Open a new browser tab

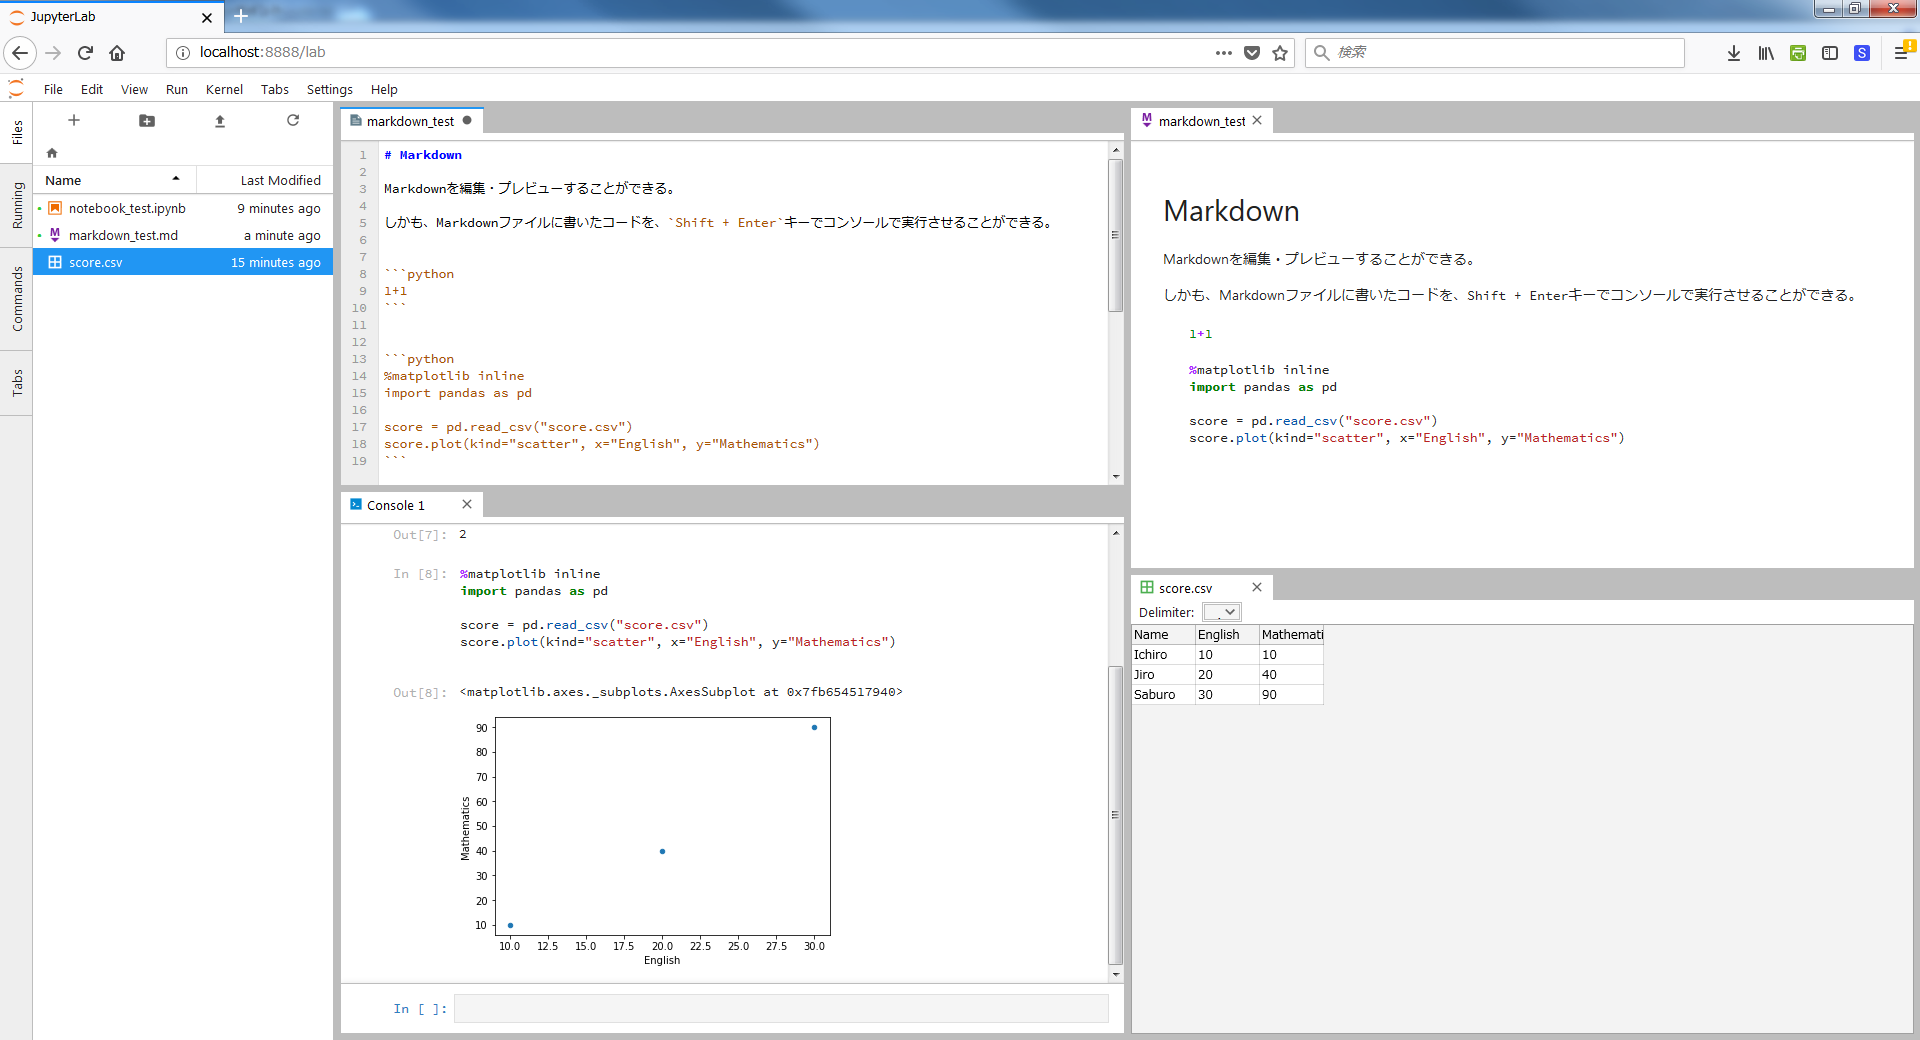tap(241, 16)
